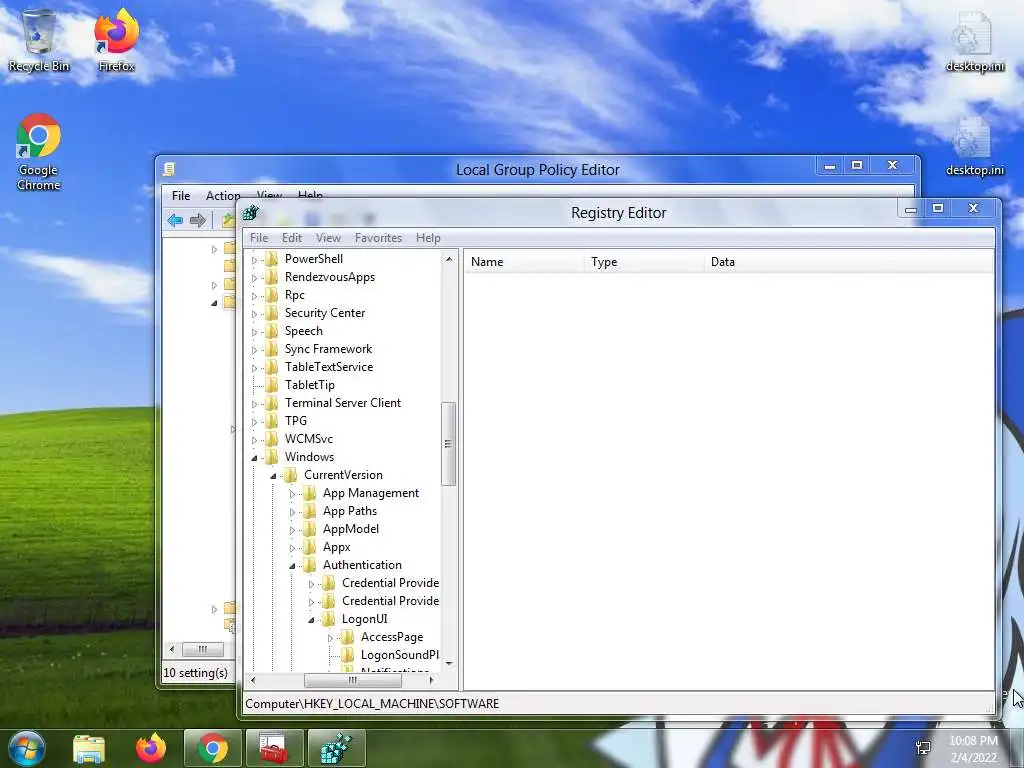Collapse the Authentication key
Viewport: 1024px width, 768px height.
pos(292,566)
